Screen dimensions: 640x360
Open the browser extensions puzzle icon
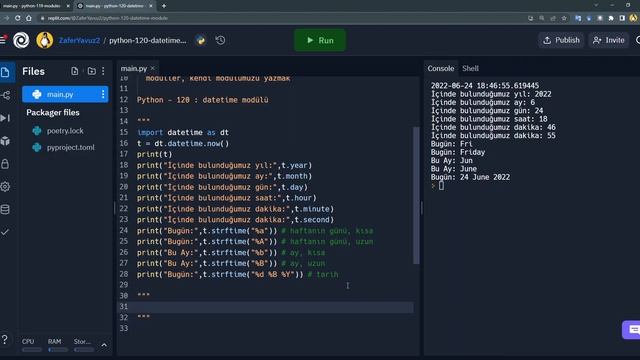[611, 18]
